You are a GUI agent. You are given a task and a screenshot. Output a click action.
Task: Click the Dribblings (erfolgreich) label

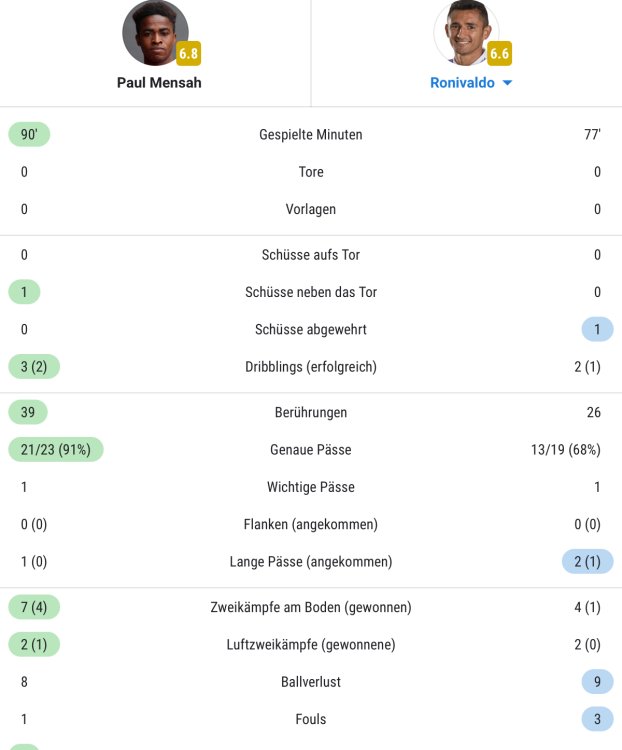pyautogui.click(x=311, y=367)
